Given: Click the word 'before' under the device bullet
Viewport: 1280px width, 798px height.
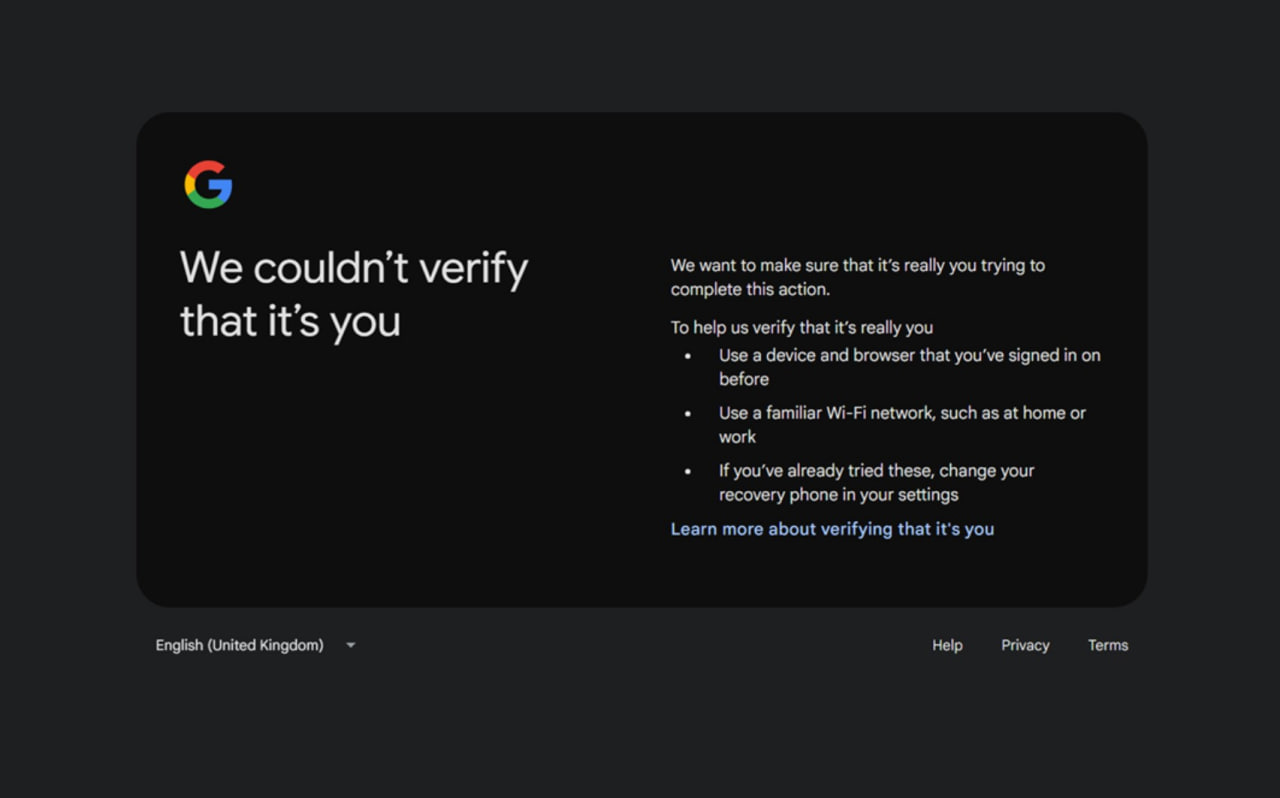Looking at the screenshot, I should (743, 380).
